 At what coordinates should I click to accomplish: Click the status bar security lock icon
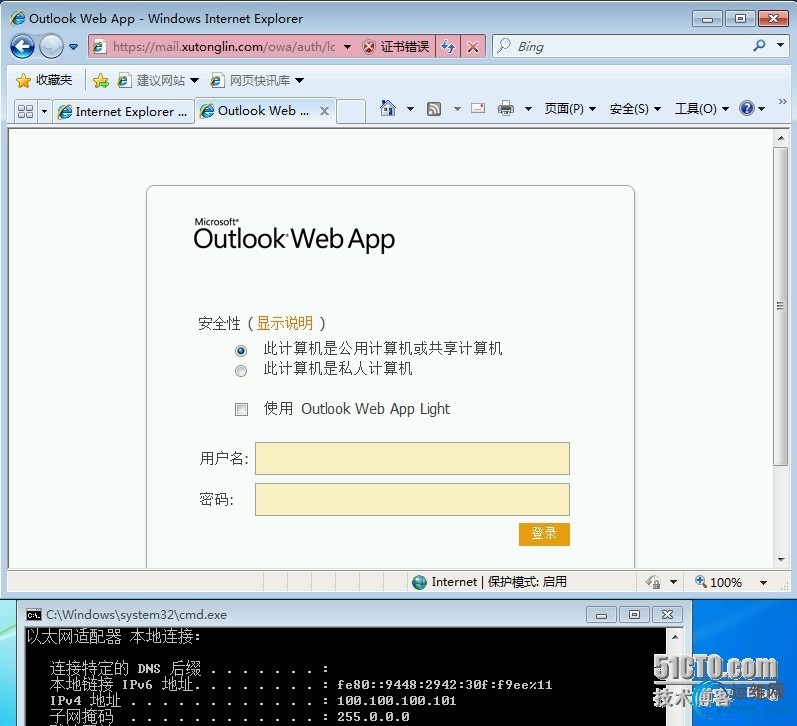click(x=653, y=582)
